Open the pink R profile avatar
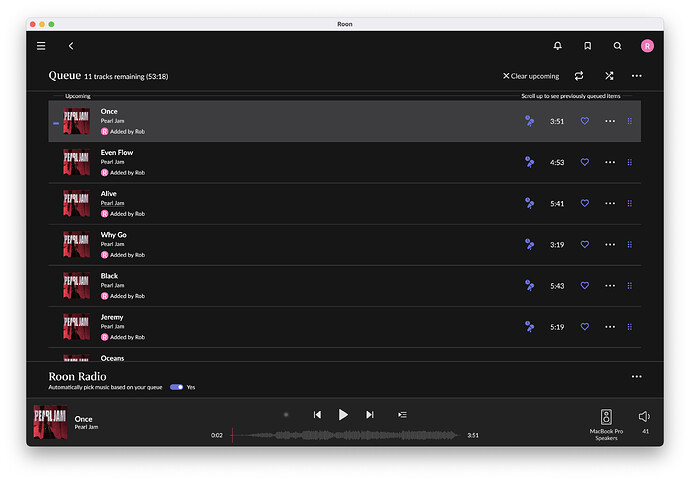Viewport: 690px width, 480px height. coord(647,46)
